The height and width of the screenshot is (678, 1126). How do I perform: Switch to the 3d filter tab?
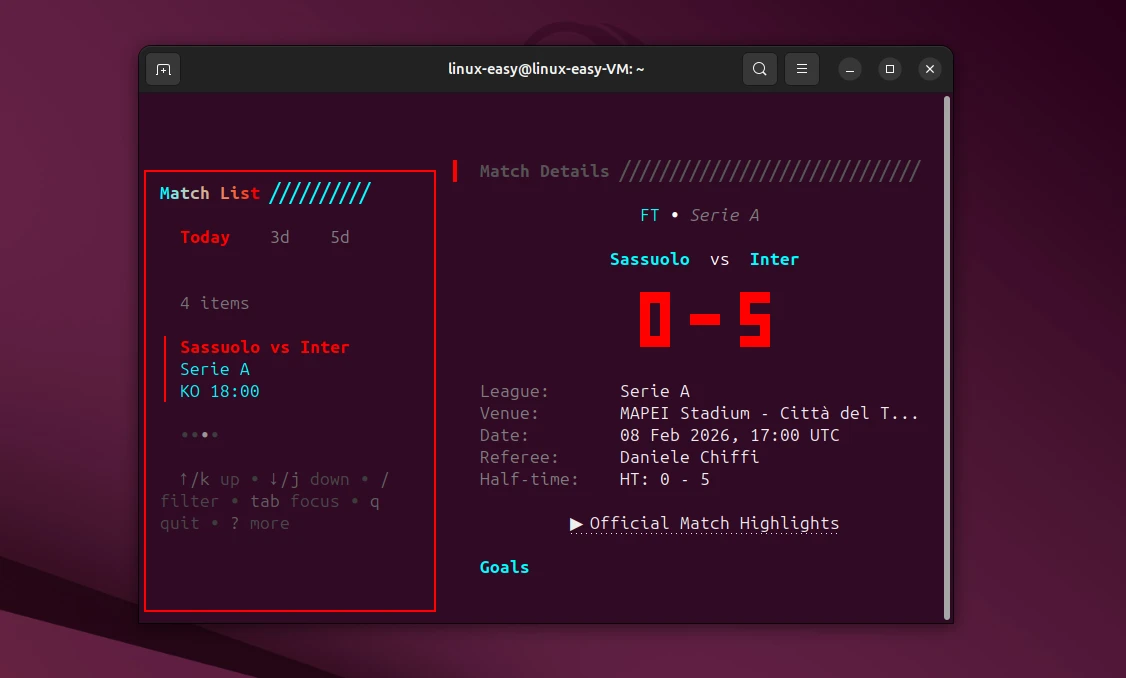click(x=279, y=237)
